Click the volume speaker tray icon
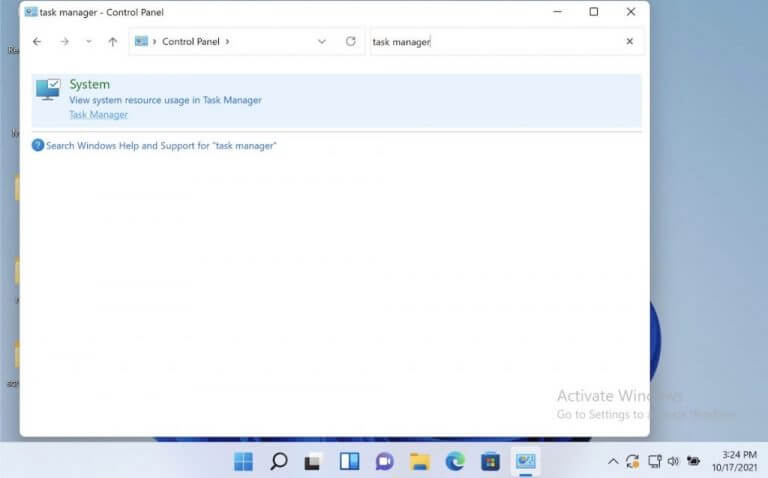 673,461
